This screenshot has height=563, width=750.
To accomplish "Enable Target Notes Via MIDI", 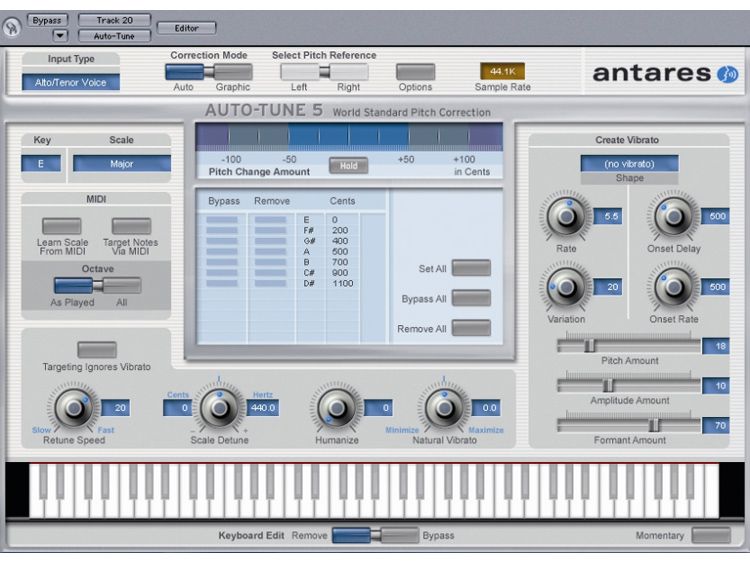I will [x=131, y=226].
